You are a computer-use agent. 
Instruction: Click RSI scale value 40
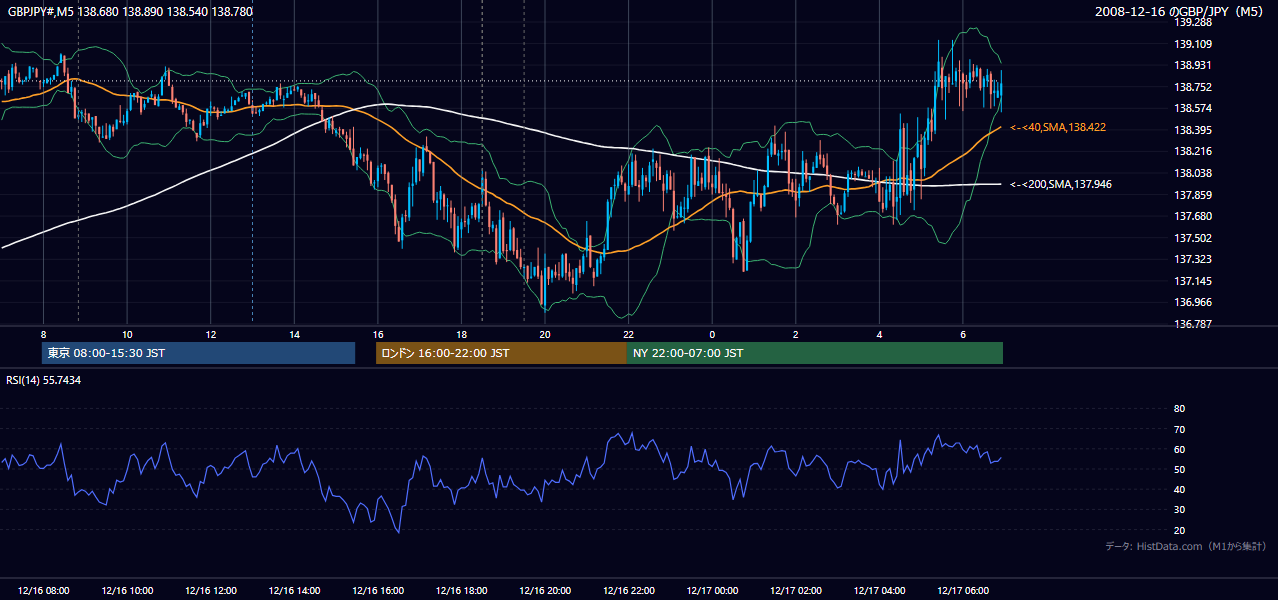(x=1179, y=489)
